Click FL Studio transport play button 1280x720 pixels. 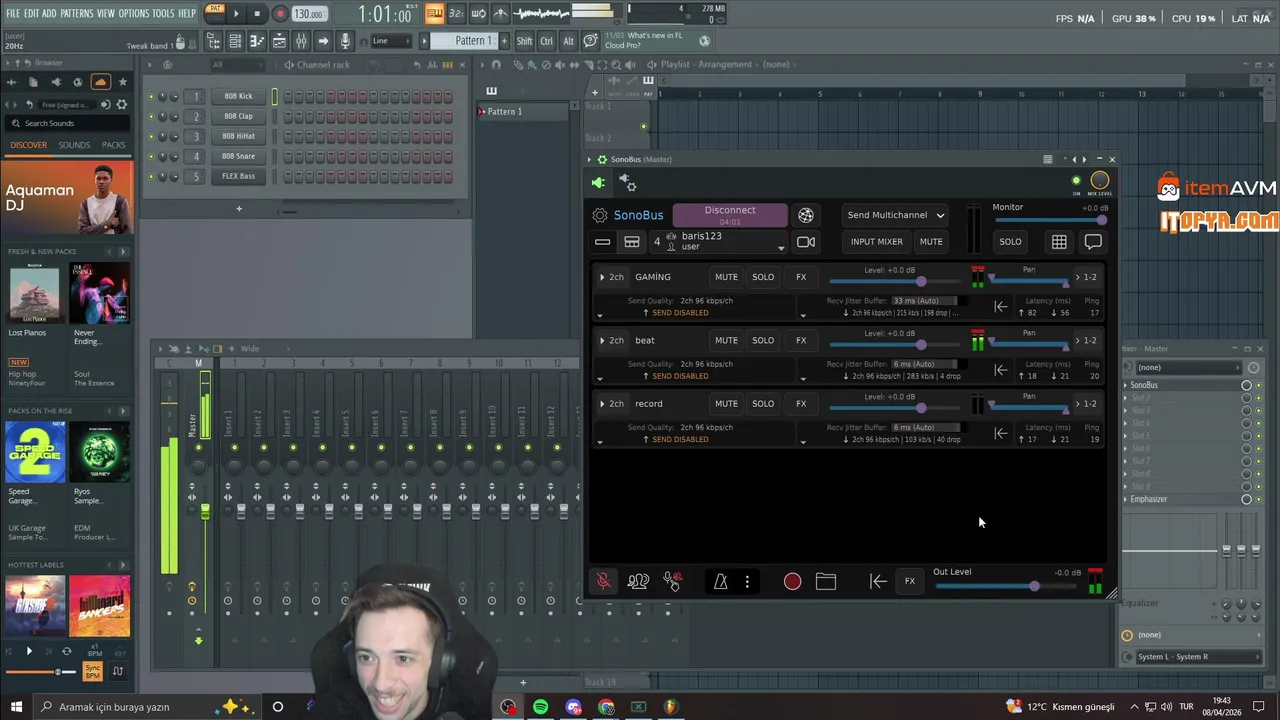point(236,14)
